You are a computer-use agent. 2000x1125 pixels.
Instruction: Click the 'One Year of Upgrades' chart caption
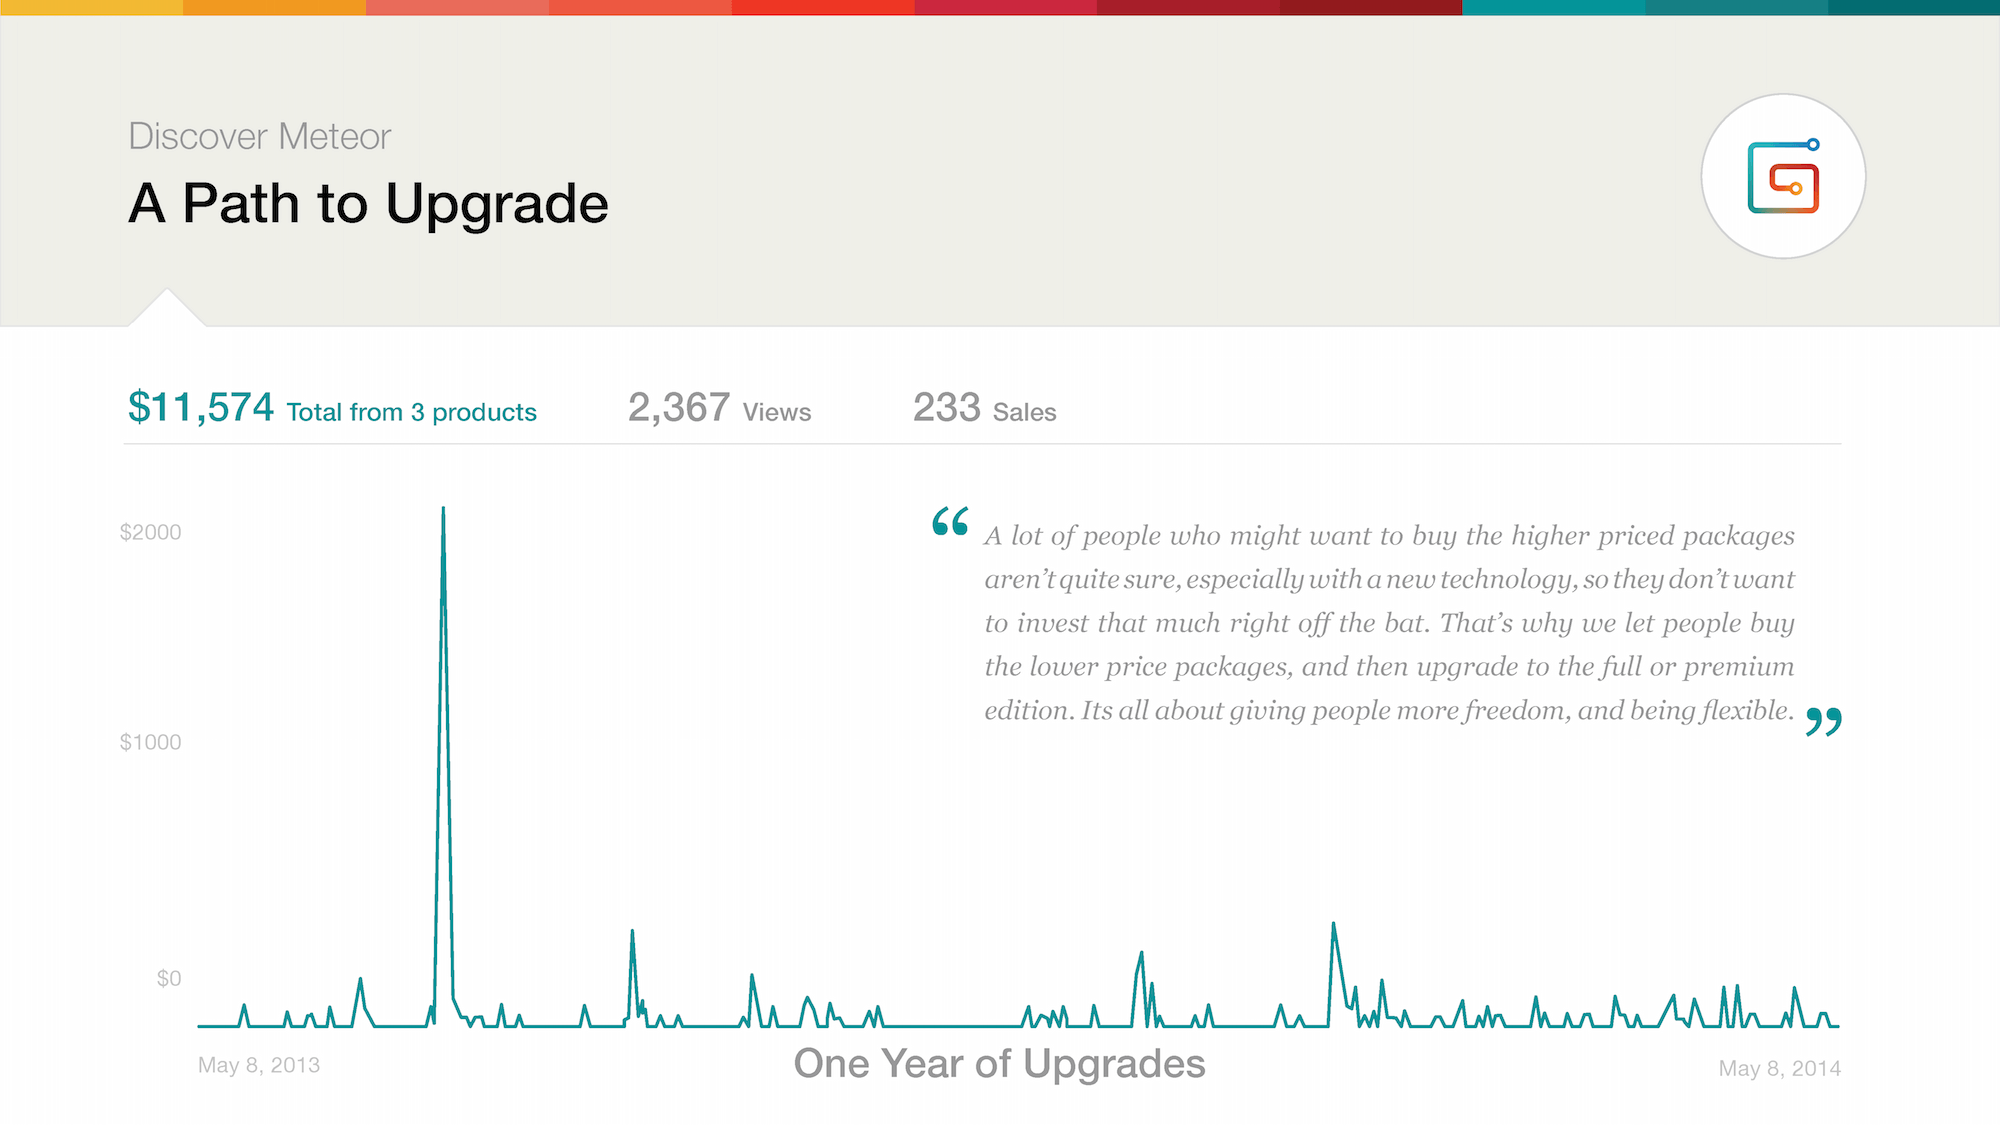coord(1000,1063)
